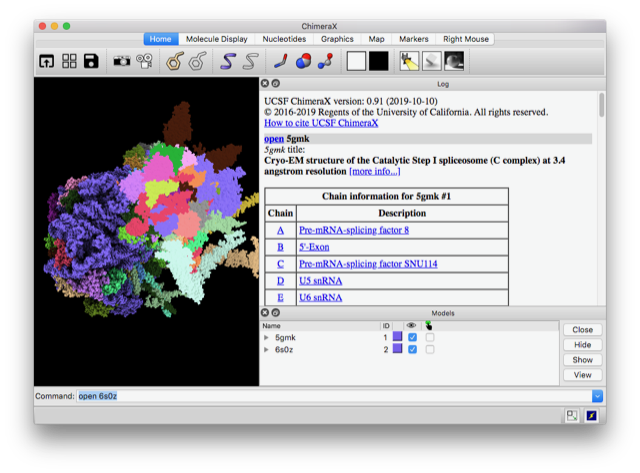Toggle visibility checkbox for model 6s0z
Image resolution: width=640 pixels, height=473 pixels.
(412, 350)
